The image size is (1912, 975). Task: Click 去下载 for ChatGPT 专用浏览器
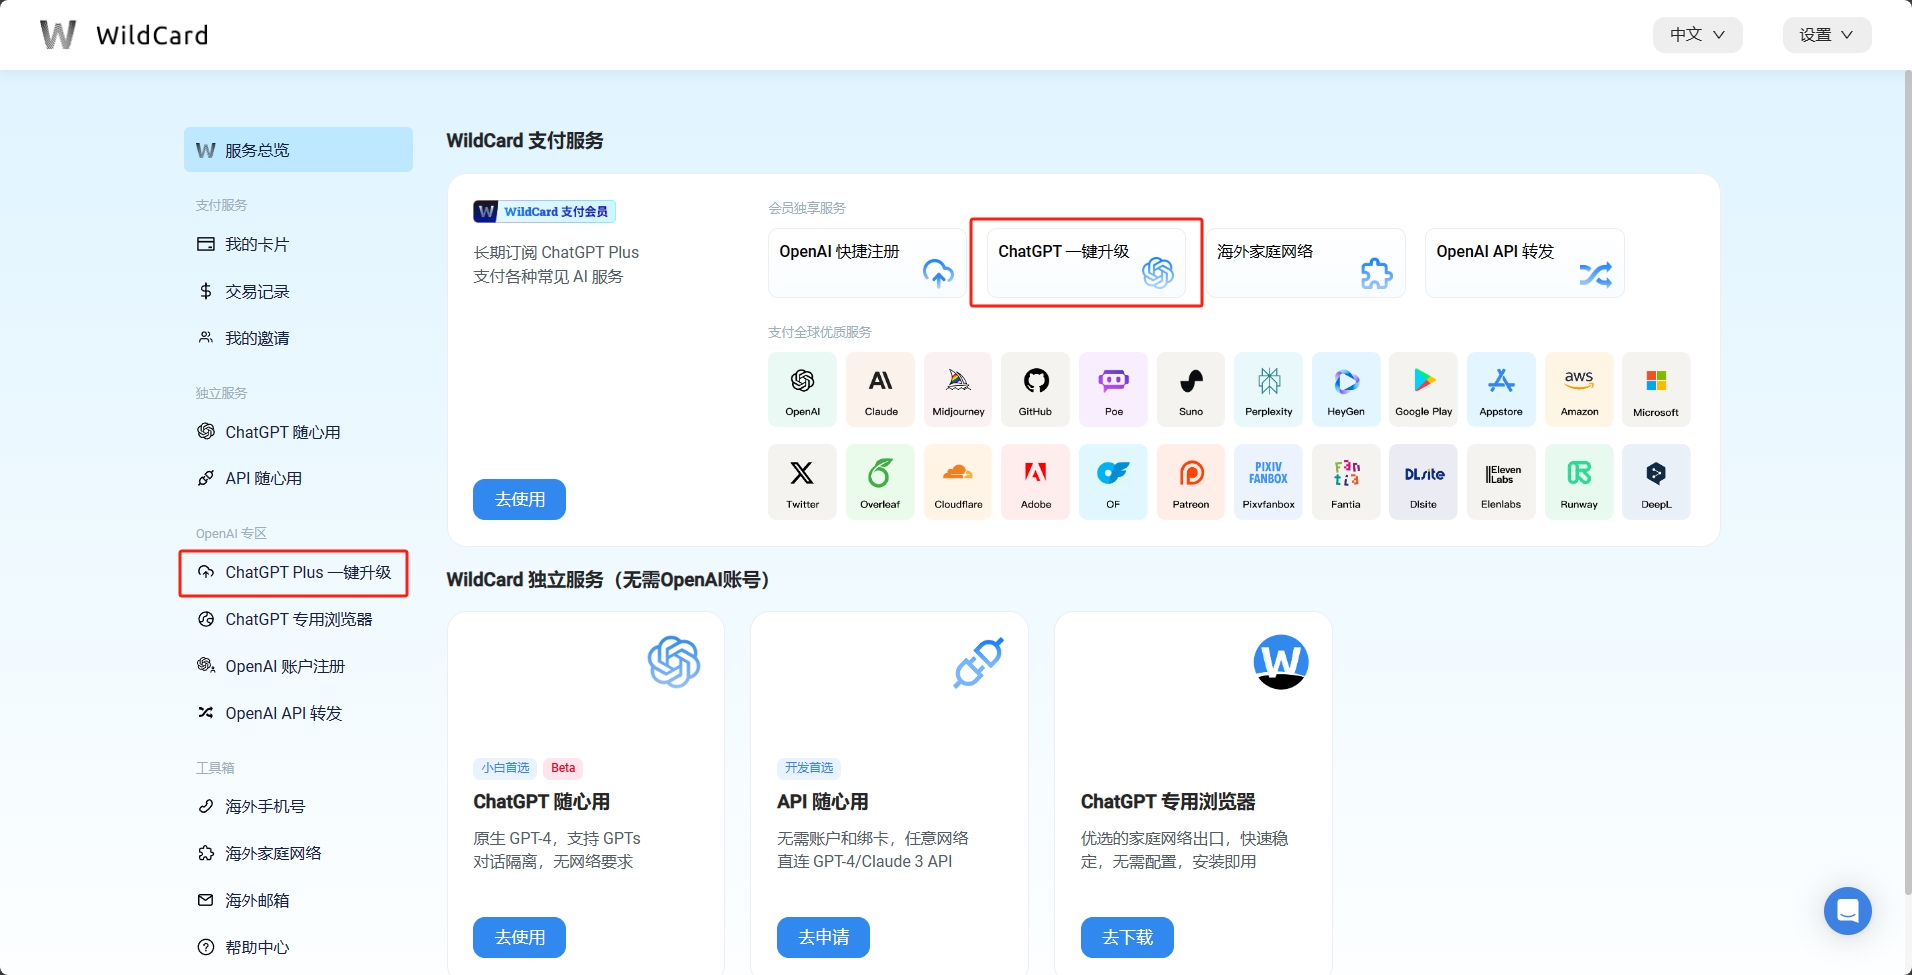tap(1127, 937)
